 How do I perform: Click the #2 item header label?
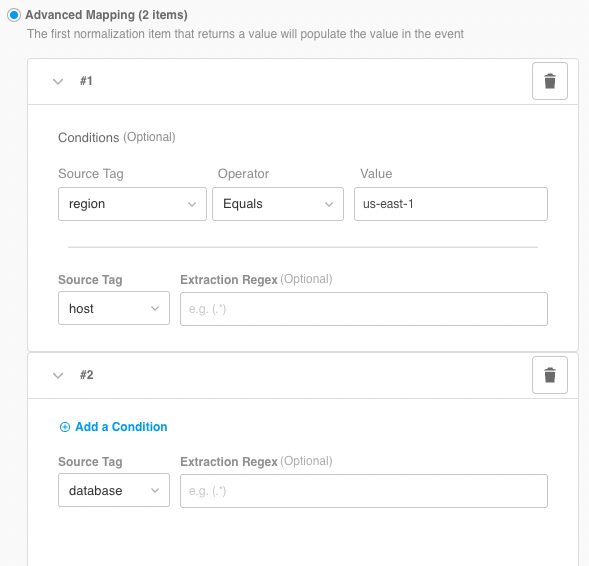[x=86, y=375]
